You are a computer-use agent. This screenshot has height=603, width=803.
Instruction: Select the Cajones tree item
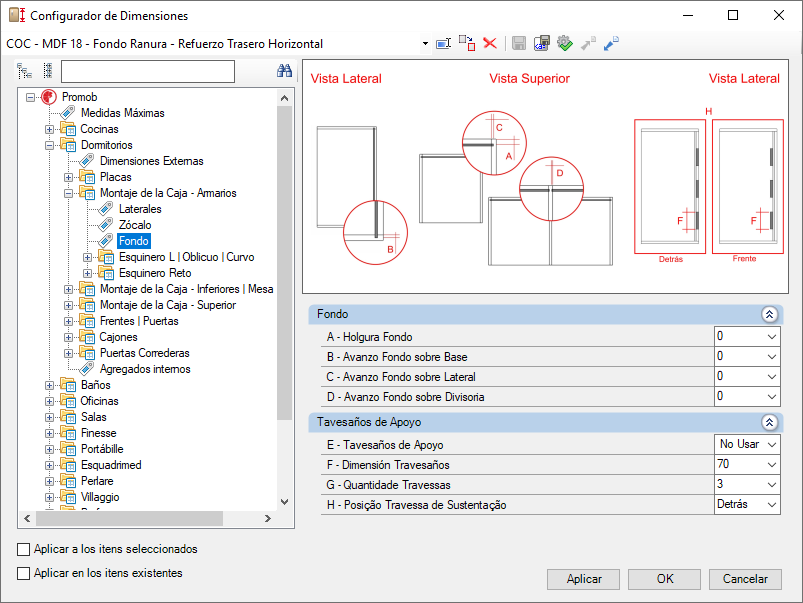click(118, 337)
